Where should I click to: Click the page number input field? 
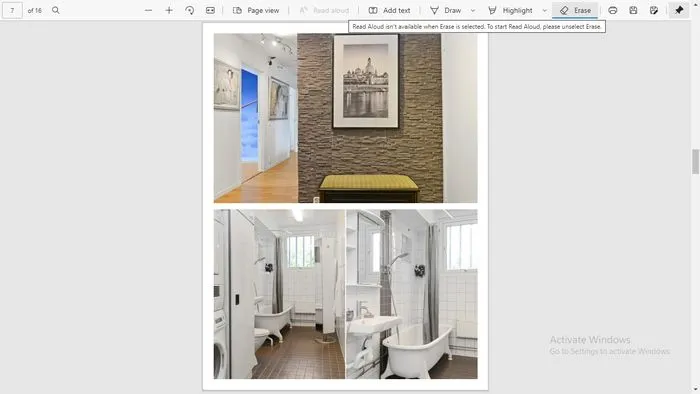pos(12,10)
